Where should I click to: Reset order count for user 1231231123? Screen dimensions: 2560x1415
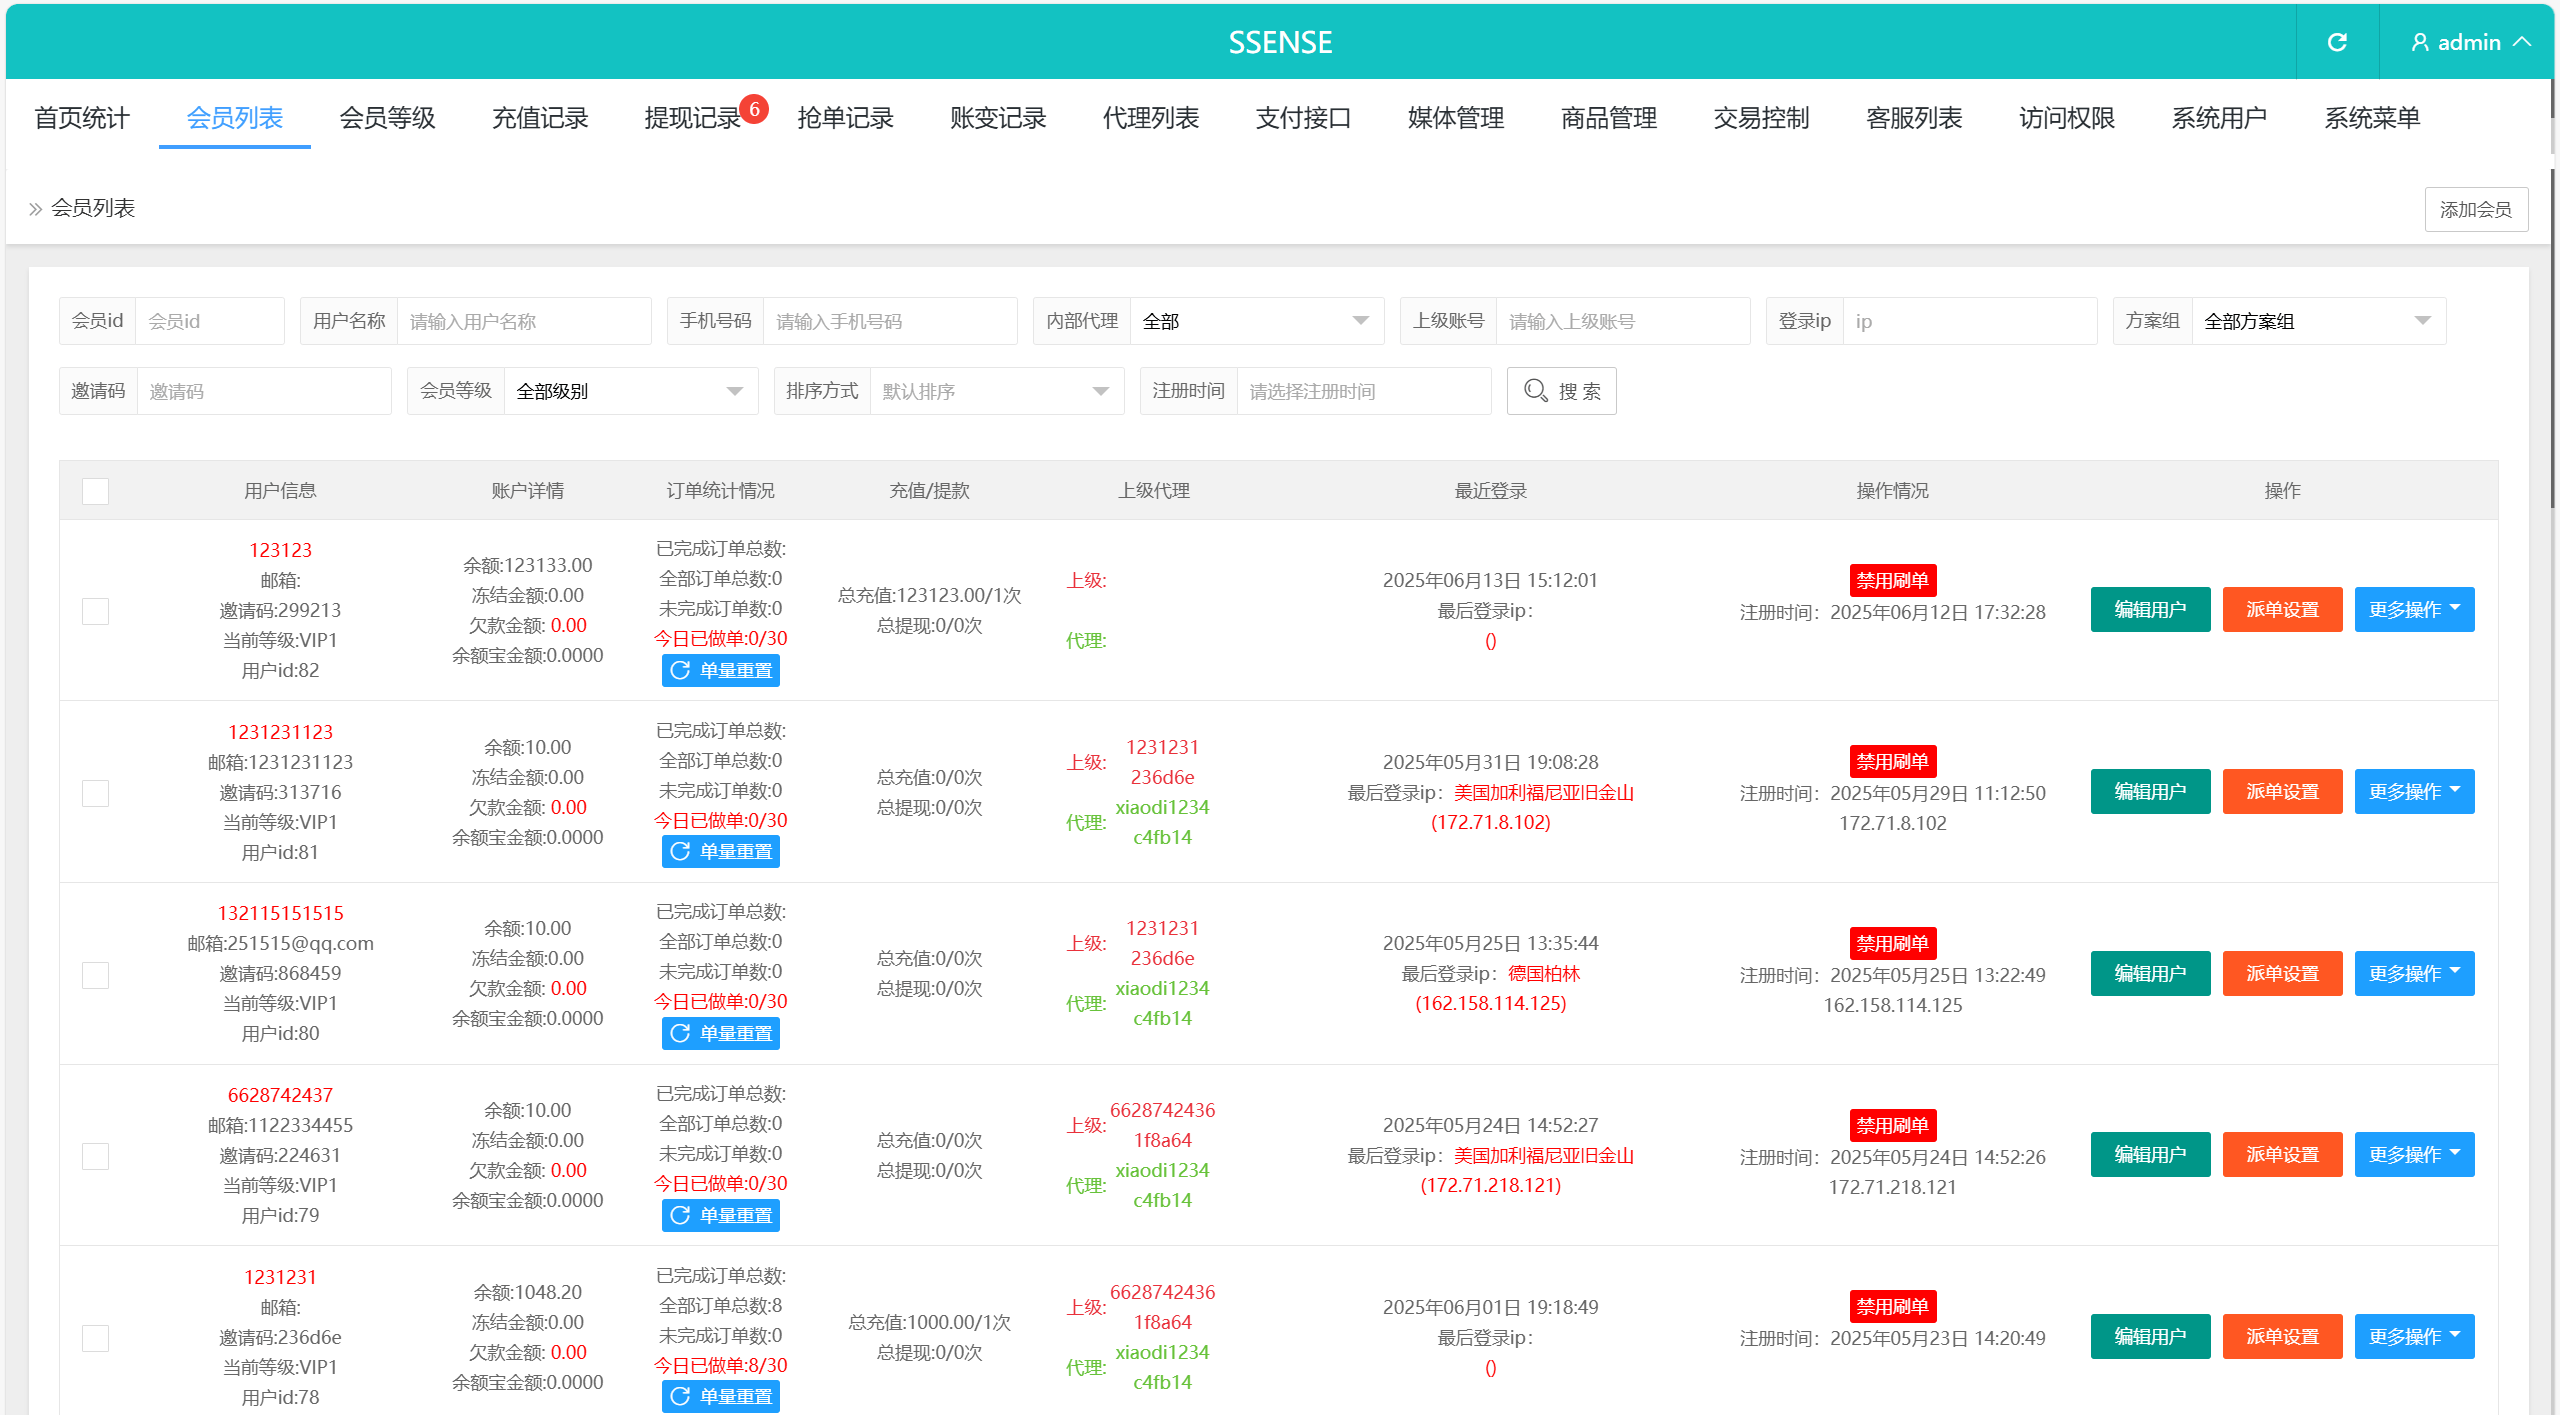point(720,851)
